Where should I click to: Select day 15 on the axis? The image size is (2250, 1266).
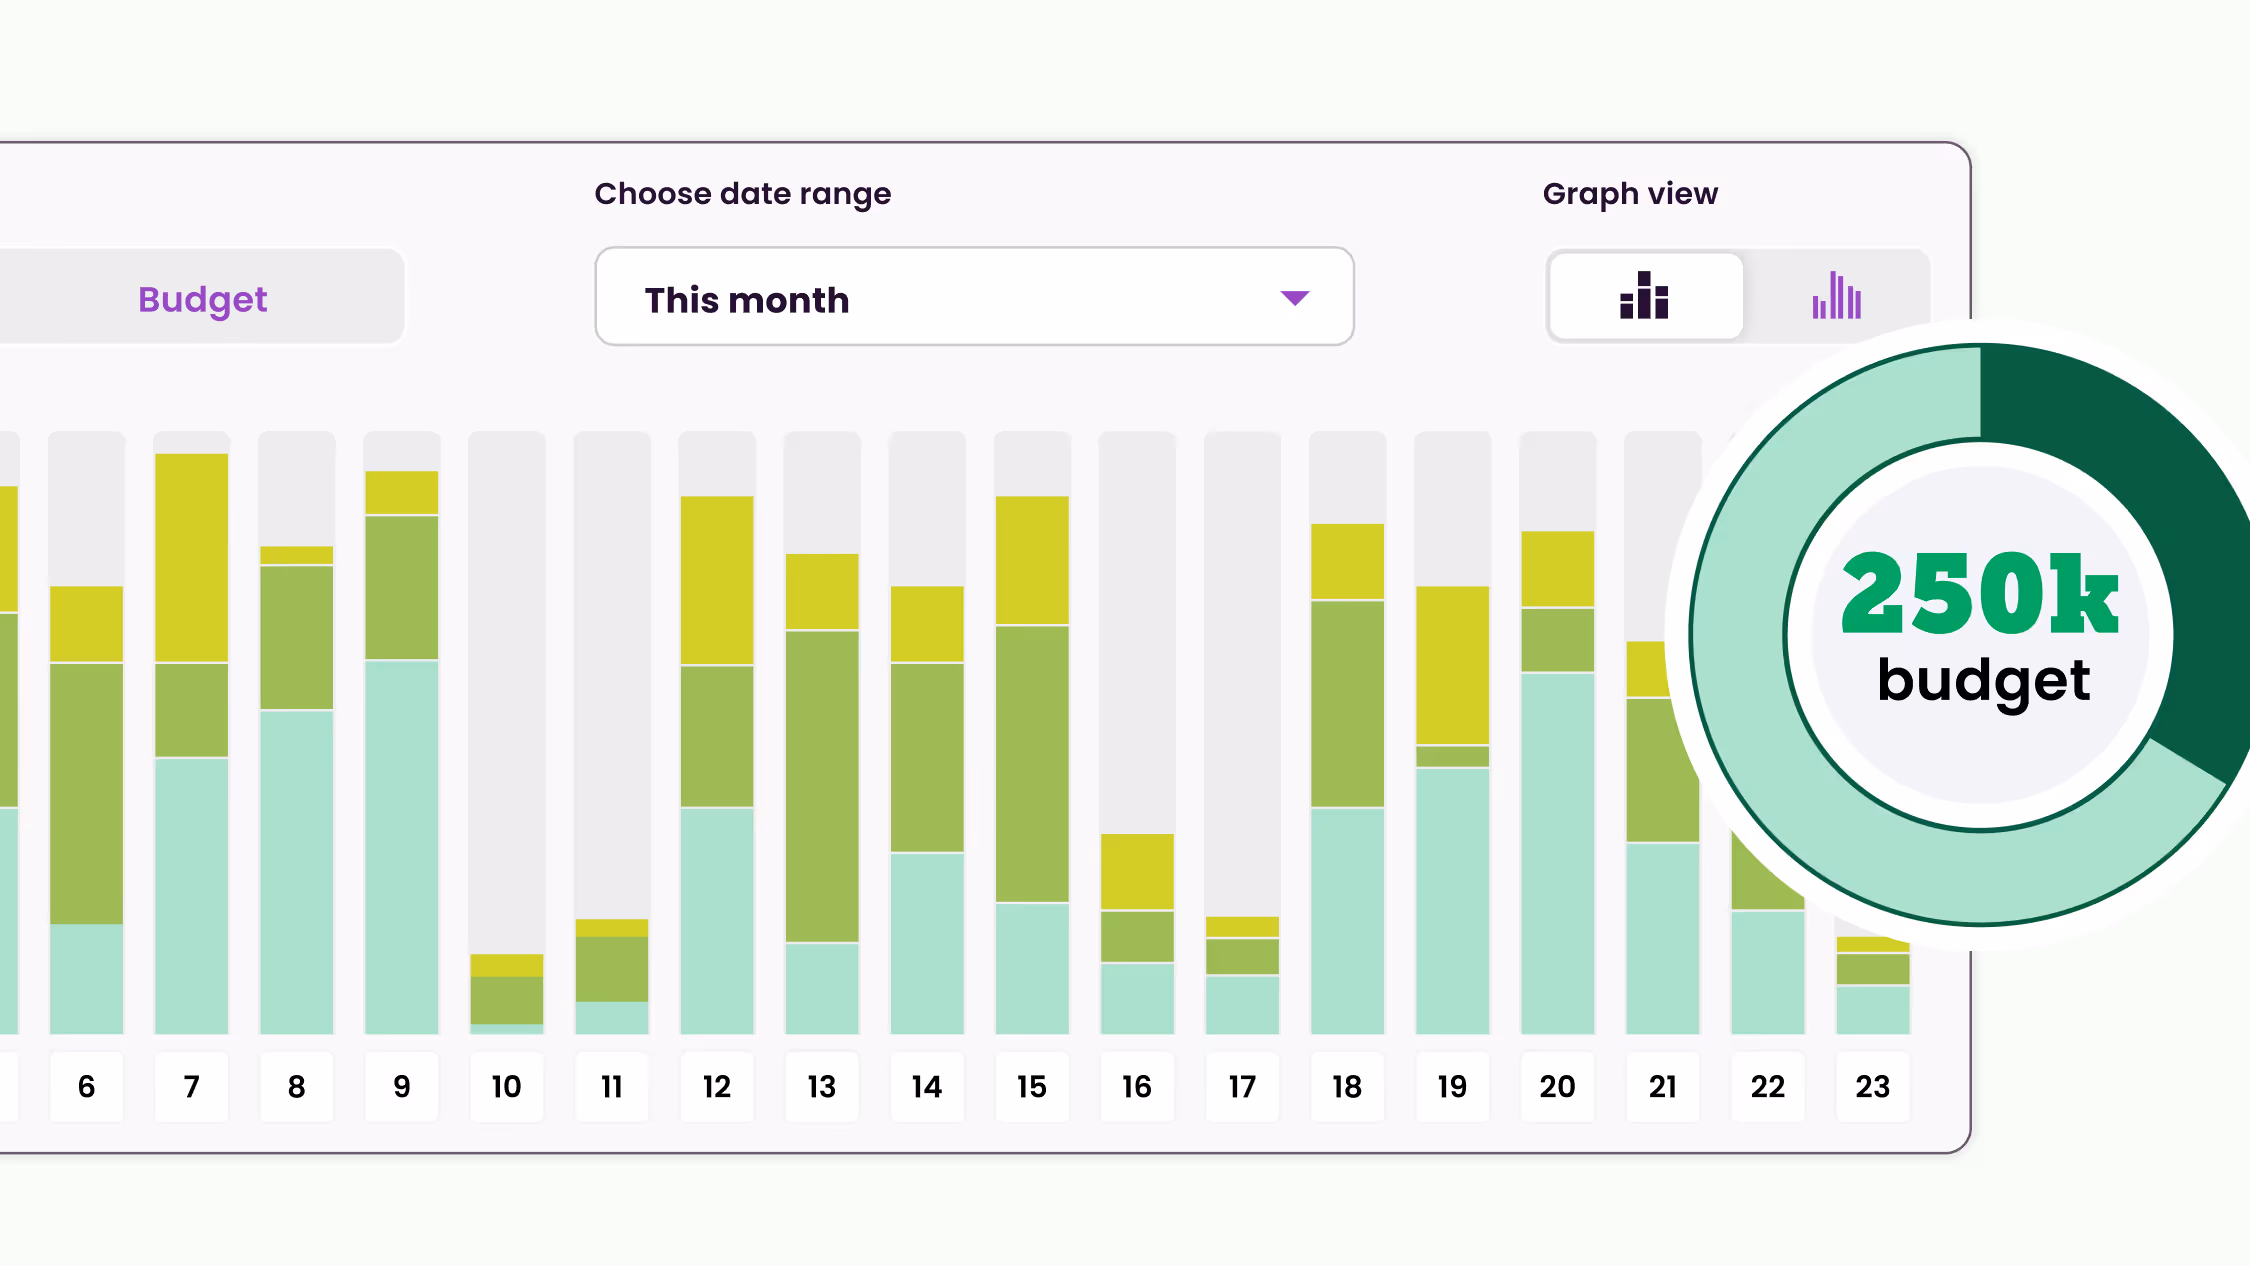coord(1031,1086)
